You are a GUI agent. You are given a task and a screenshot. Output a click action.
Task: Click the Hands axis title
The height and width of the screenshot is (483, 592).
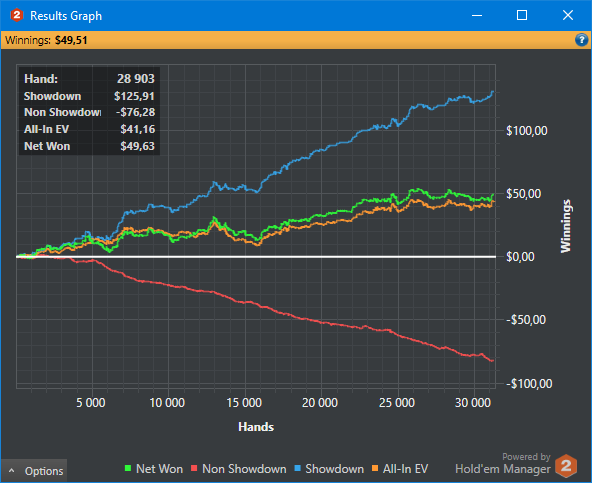pyautogui.click(x=256, y=427)
